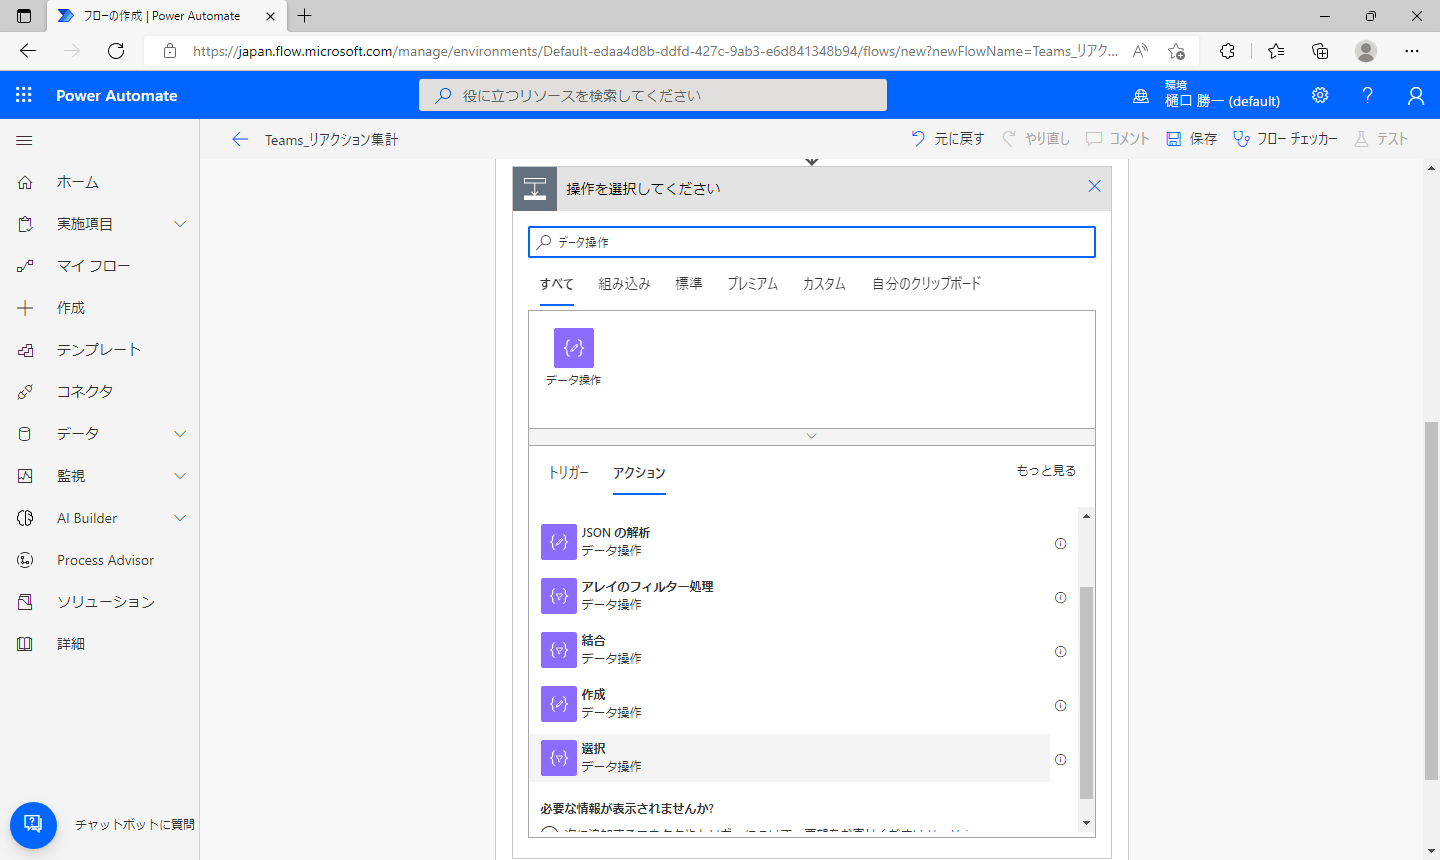
Task: Select the アレイのフィルター処理 action
Action: coord(790,596)
